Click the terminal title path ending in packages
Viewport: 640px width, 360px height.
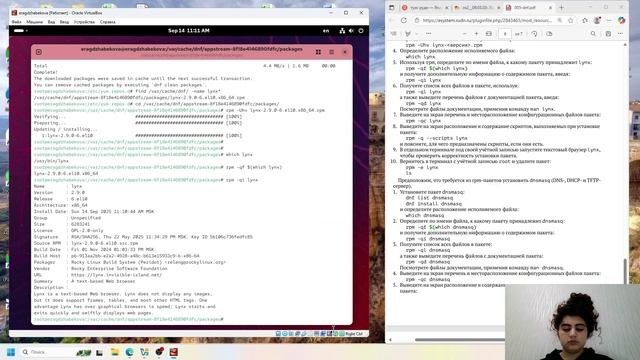[x=191, y=49]
